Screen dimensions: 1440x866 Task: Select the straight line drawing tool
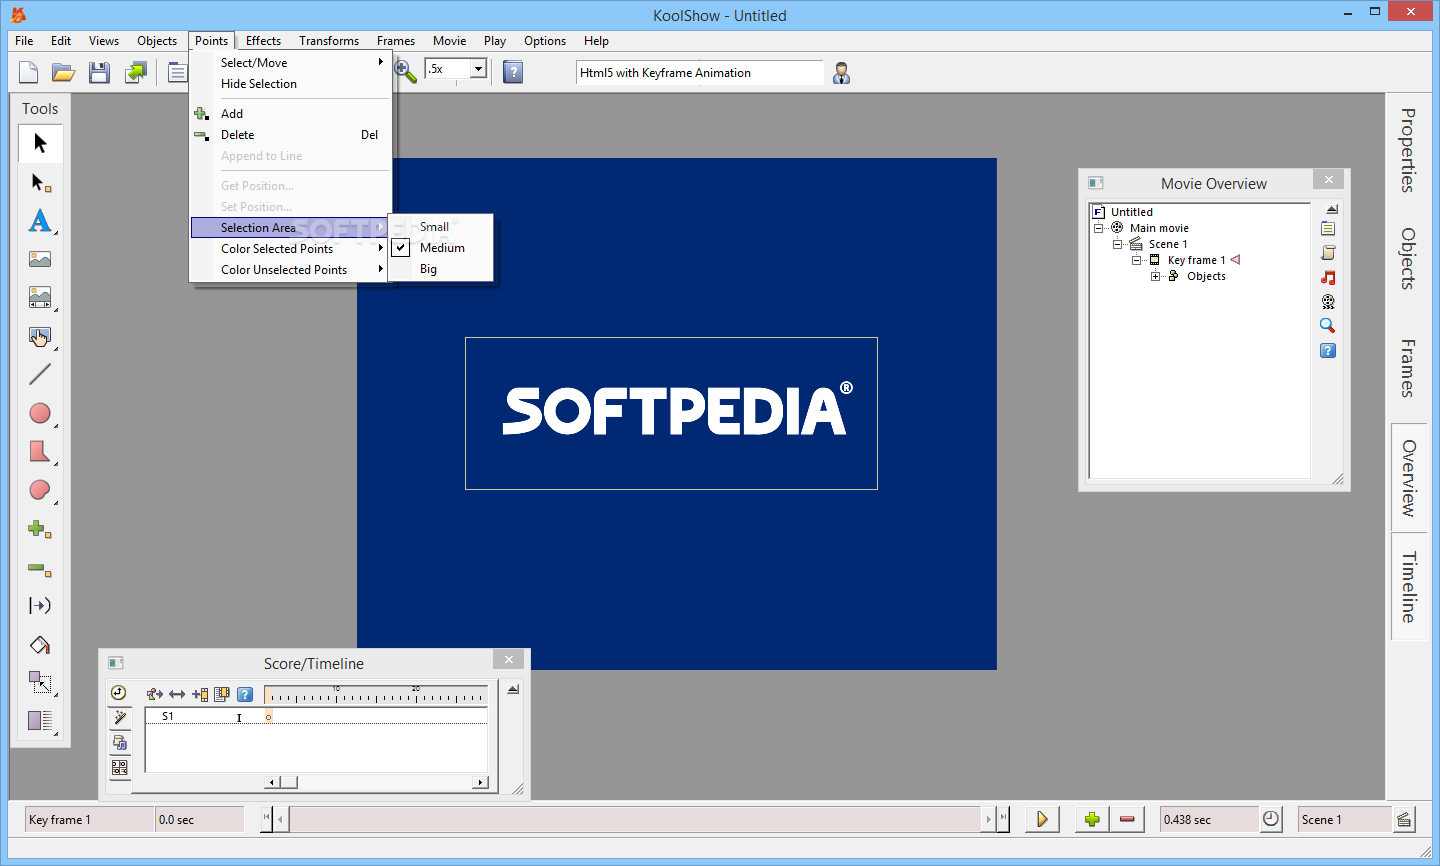40,374
